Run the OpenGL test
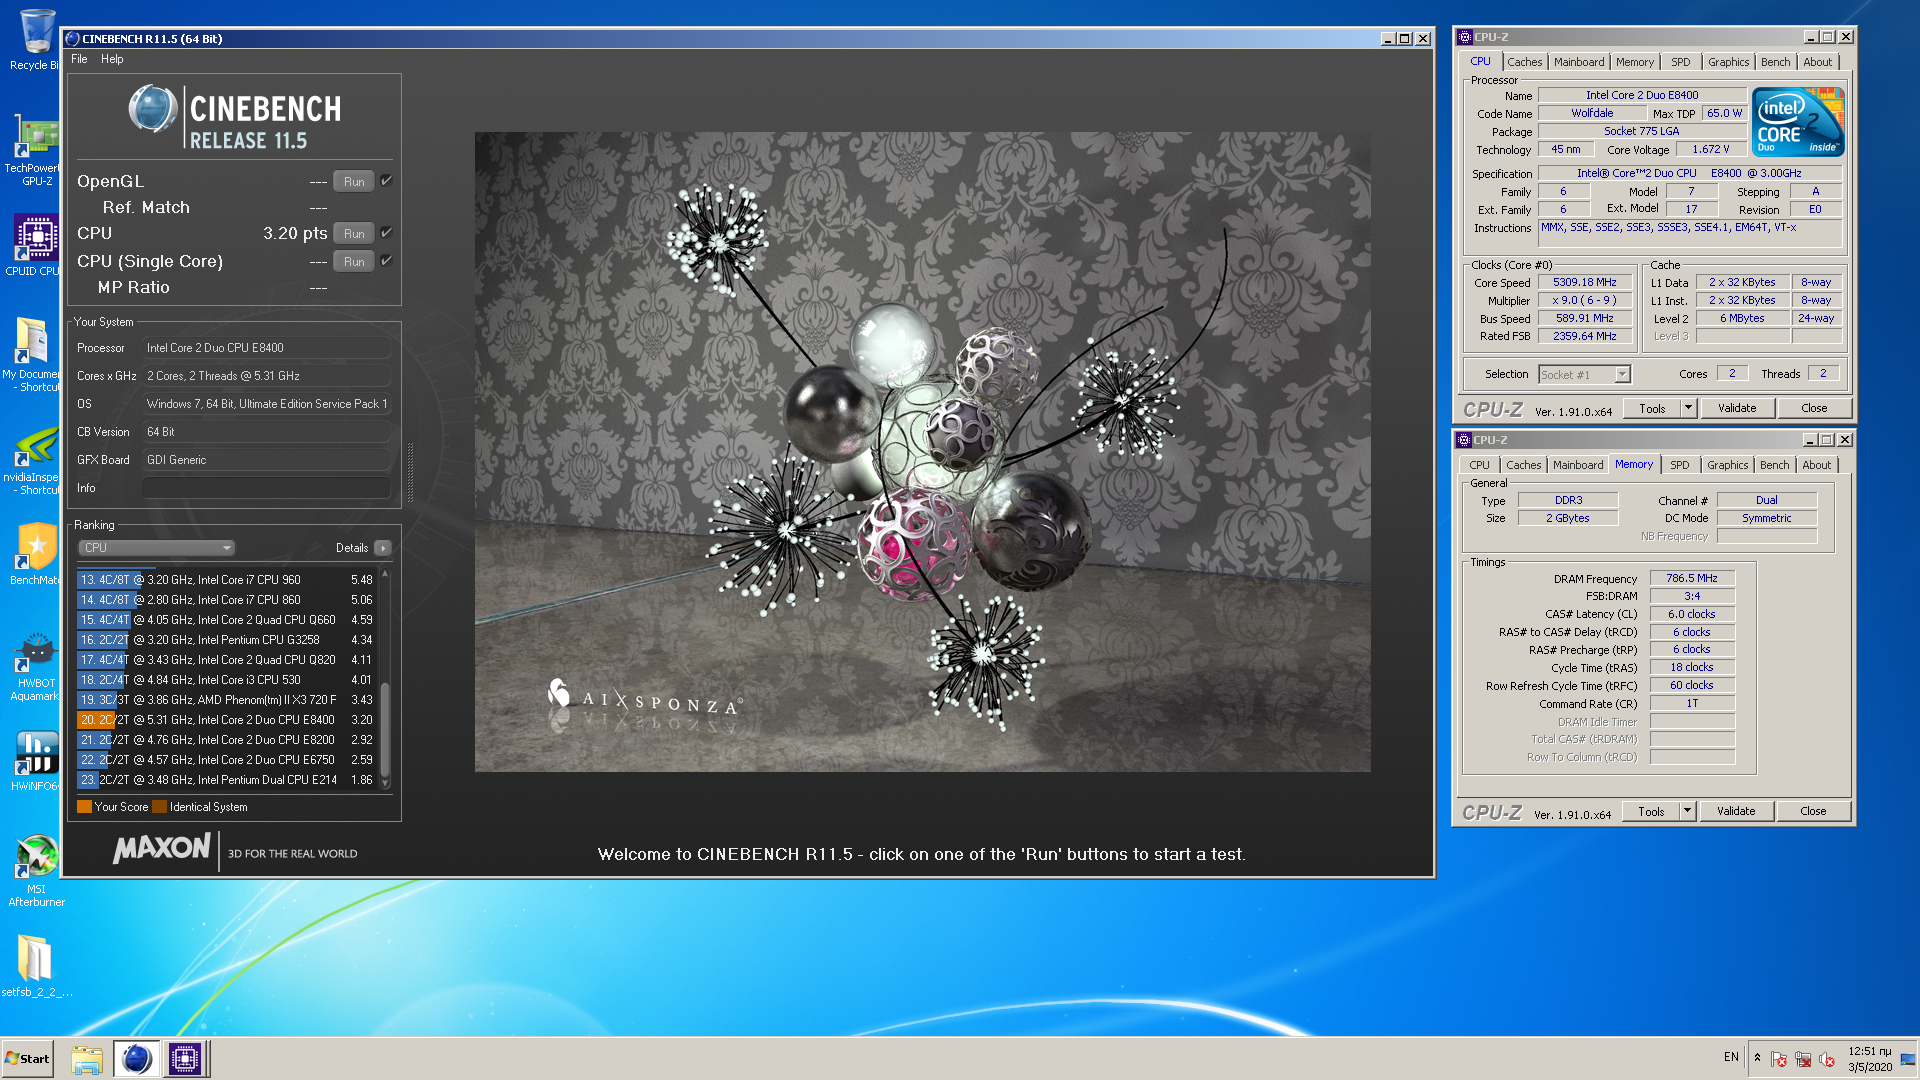 coord(354,182)
